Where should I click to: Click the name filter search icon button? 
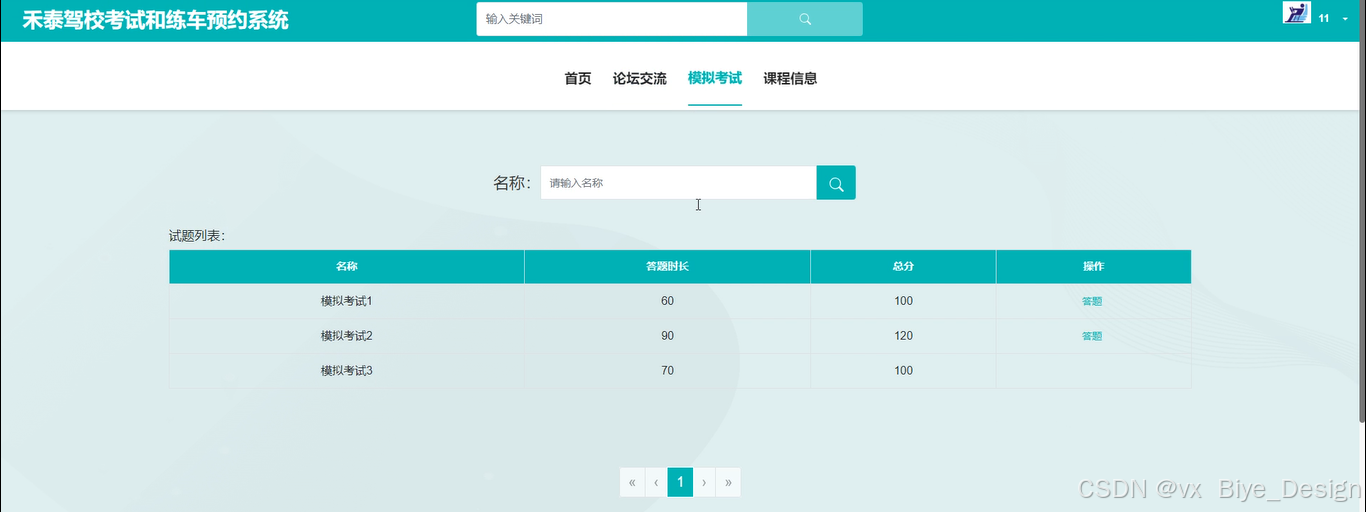(x=836, y=183)
